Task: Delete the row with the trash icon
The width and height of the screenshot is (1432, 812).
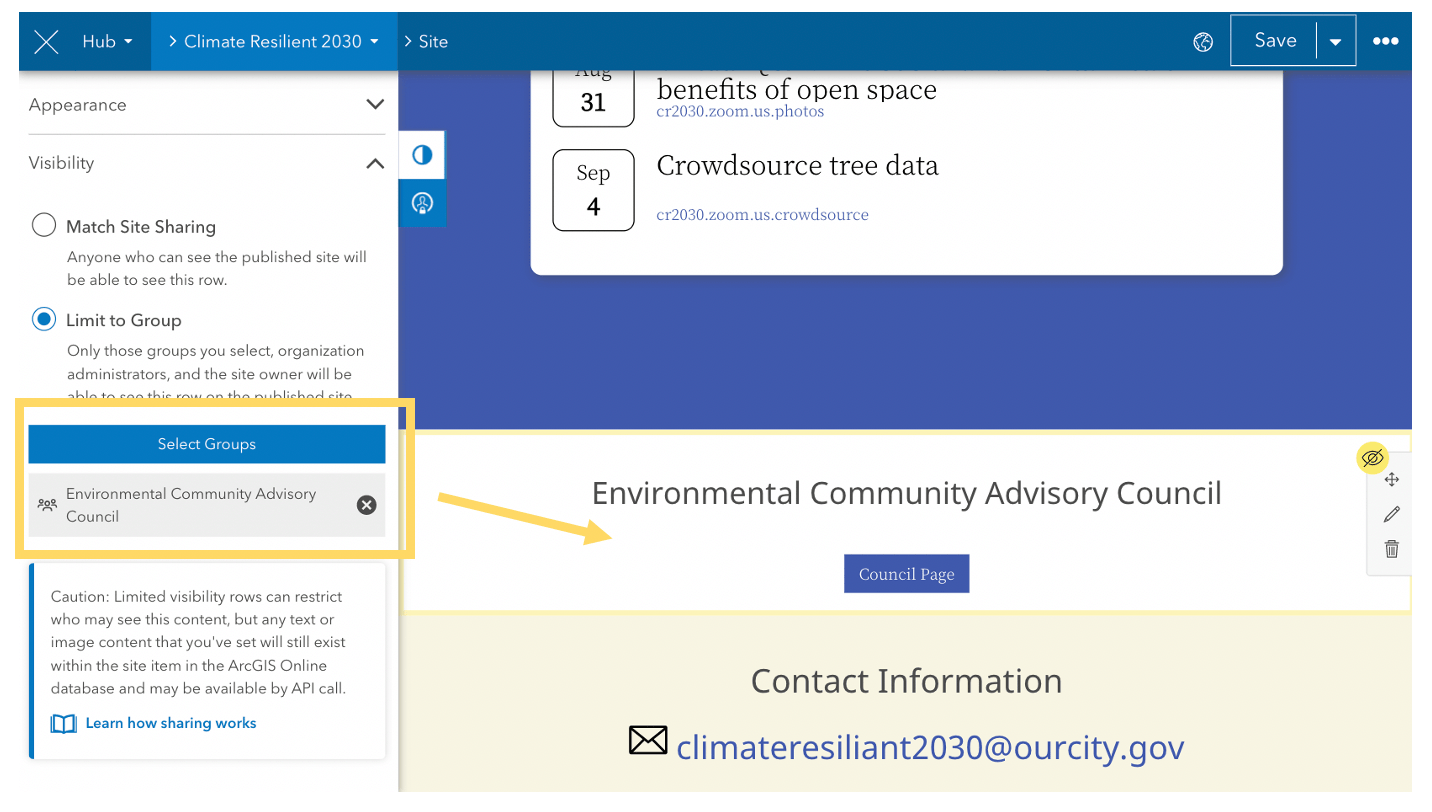Action: click(1391, 548)
